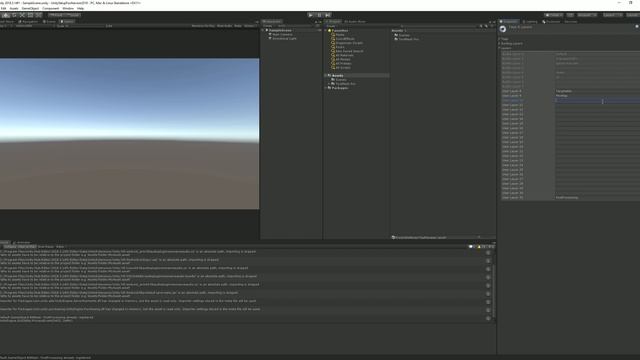Switch to the Inspector tab
Image resolution: width=640 pixels, height=360 pixels.
pos(509,22)
